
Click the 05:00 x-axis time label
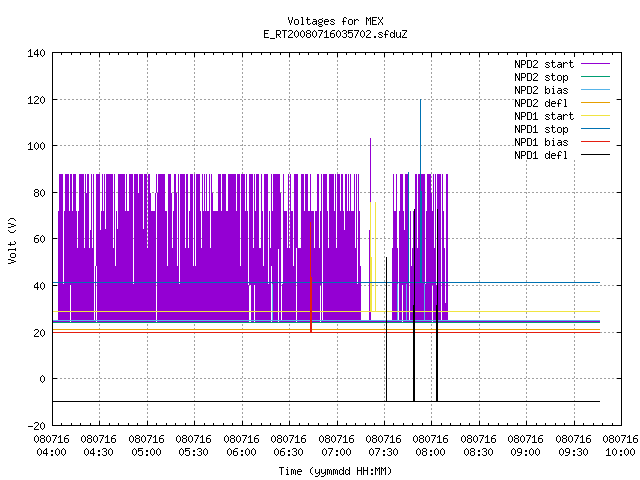(146, 452)
